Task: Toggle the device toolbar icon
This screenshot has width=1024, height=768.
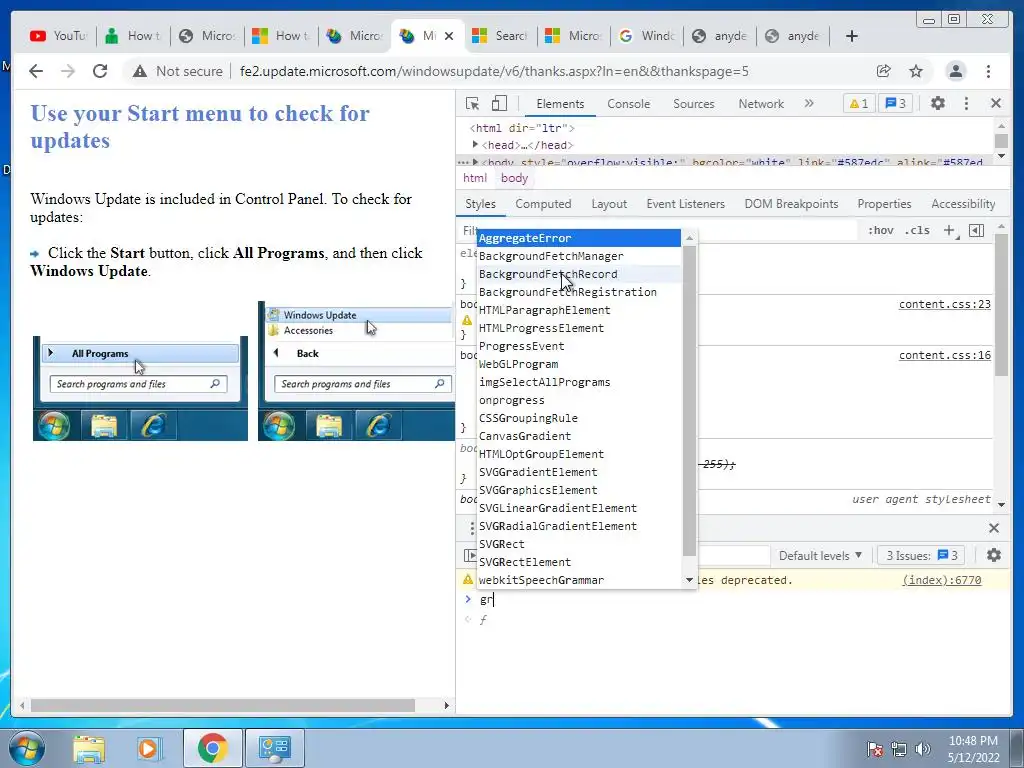Action: (500, 103)
